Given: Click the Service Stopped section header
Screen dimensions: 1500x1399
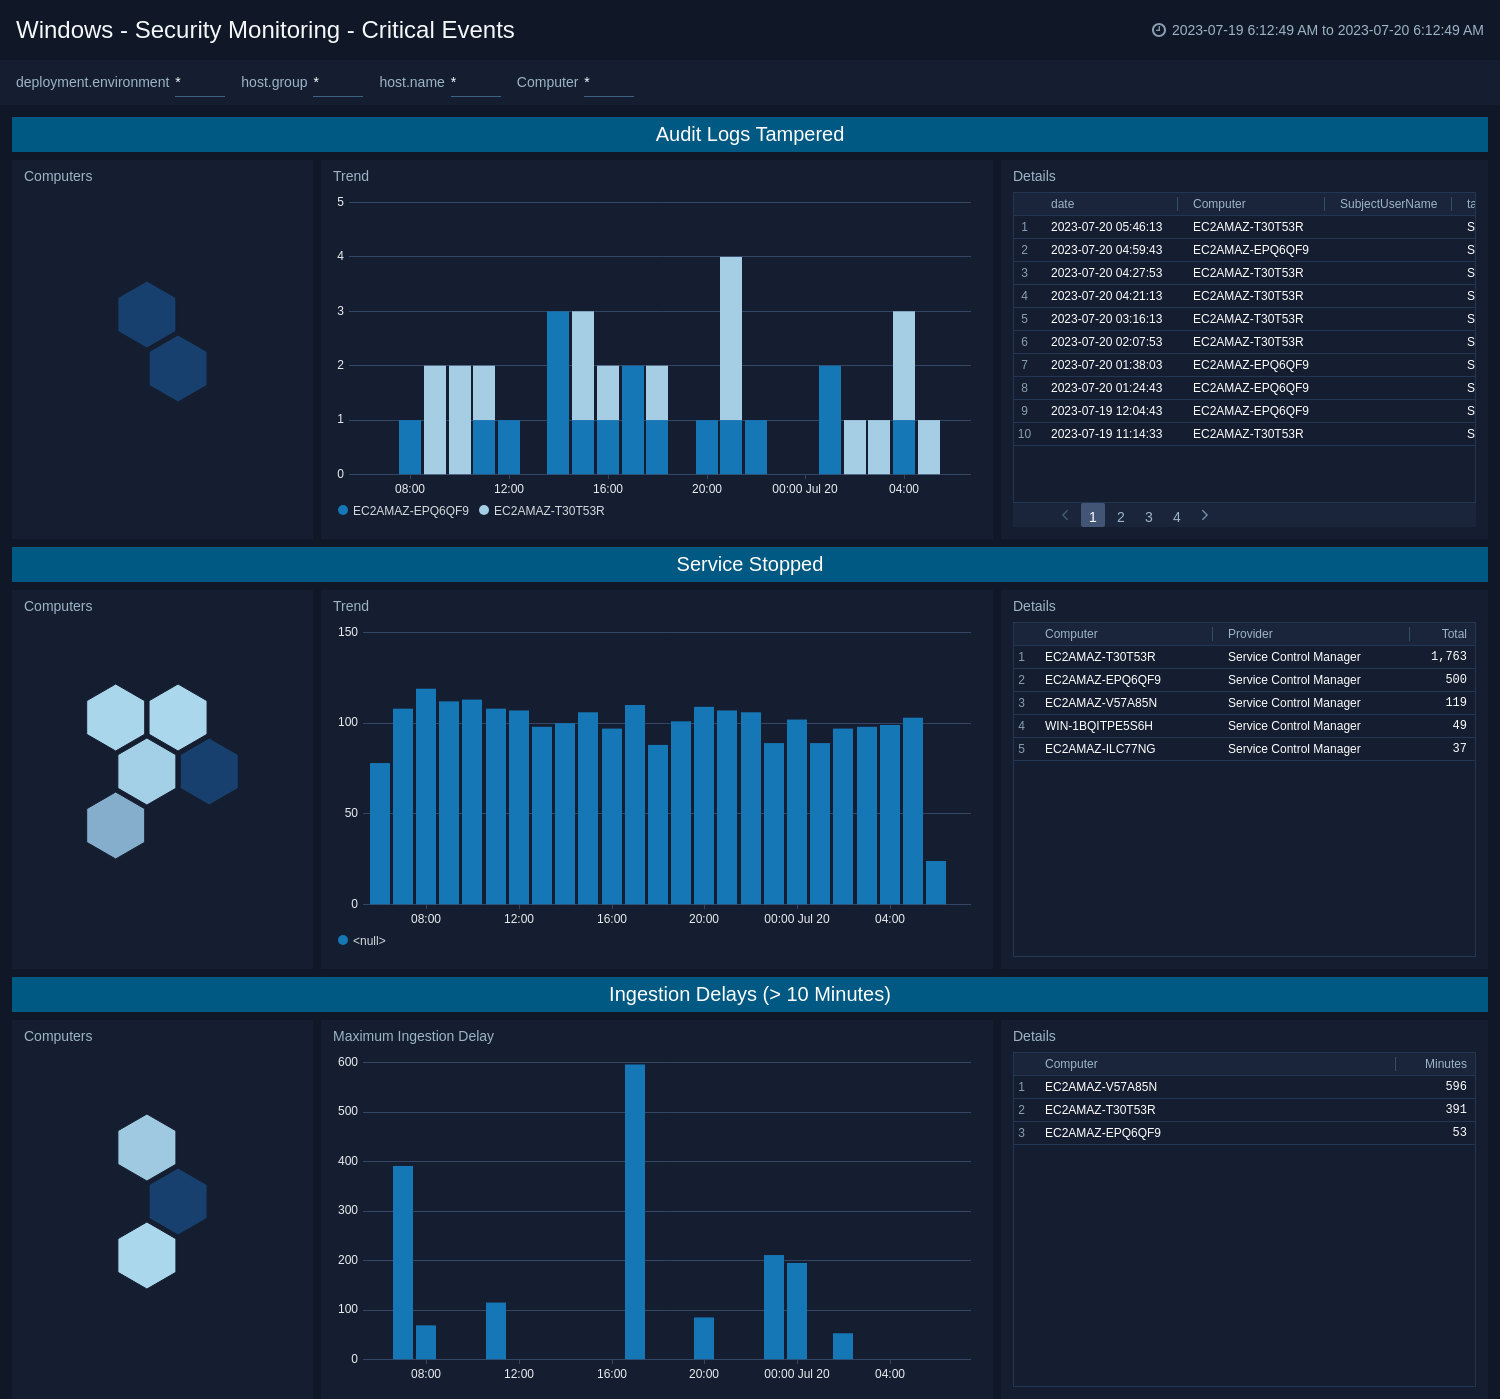Looking at the screenshot, I should pos(750,564).
